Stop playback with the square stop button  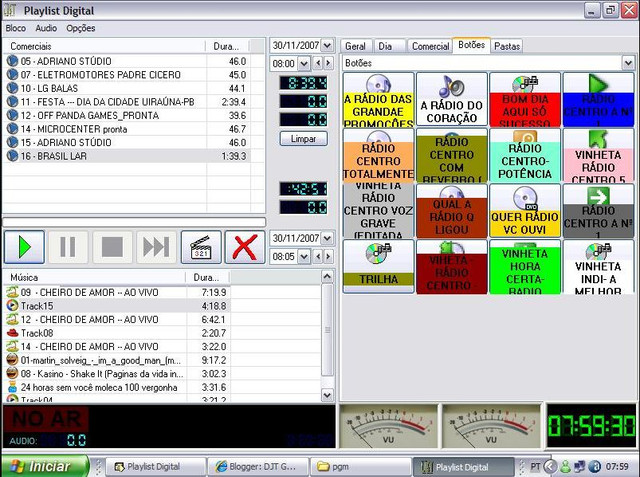[x=112, y=247]
